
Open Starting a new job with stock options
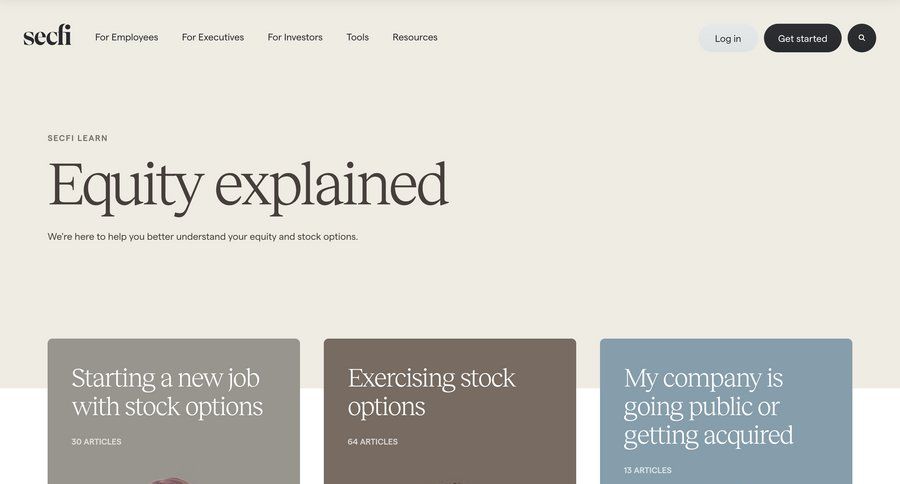(x=167, y=392)
